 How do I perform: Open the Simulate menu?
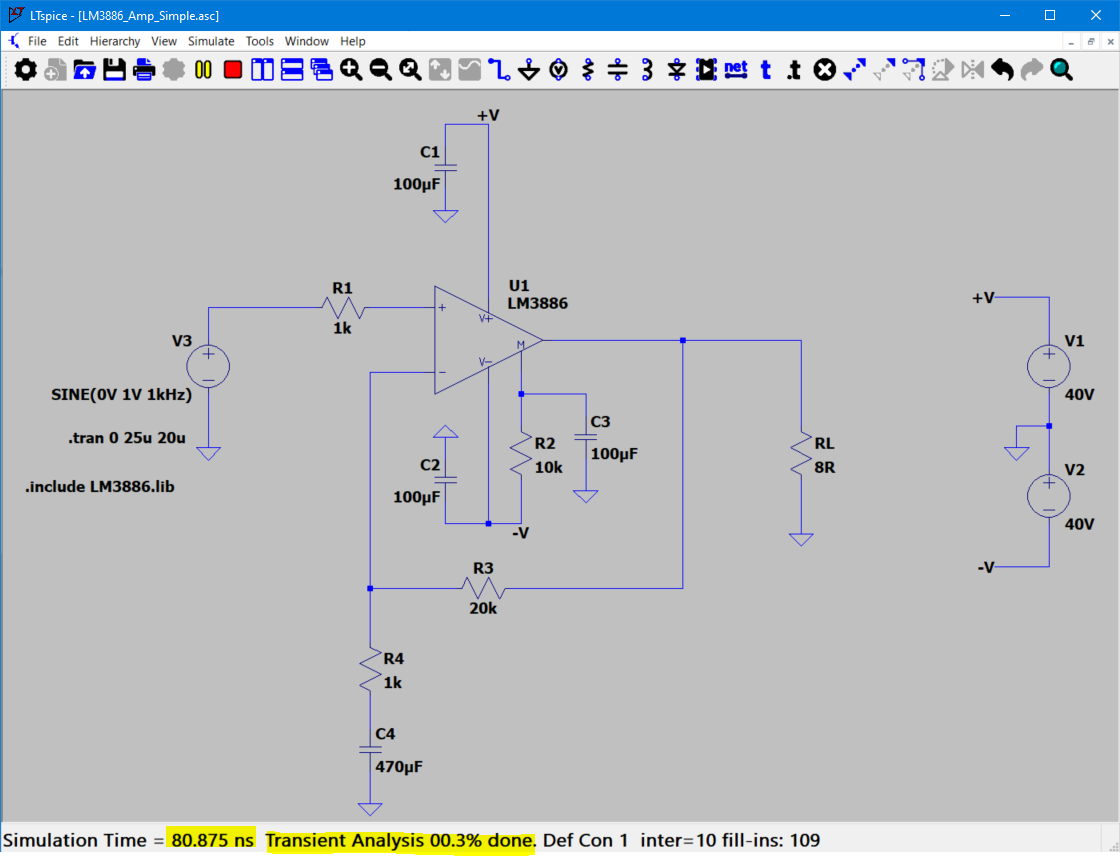point(211,41)
